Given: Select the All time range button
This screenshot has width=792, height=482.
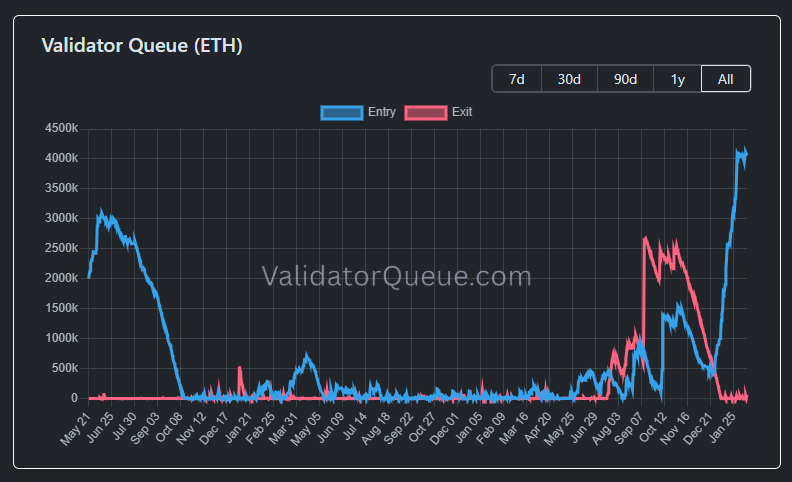Looking at the screenshot, I should [726, 79].
